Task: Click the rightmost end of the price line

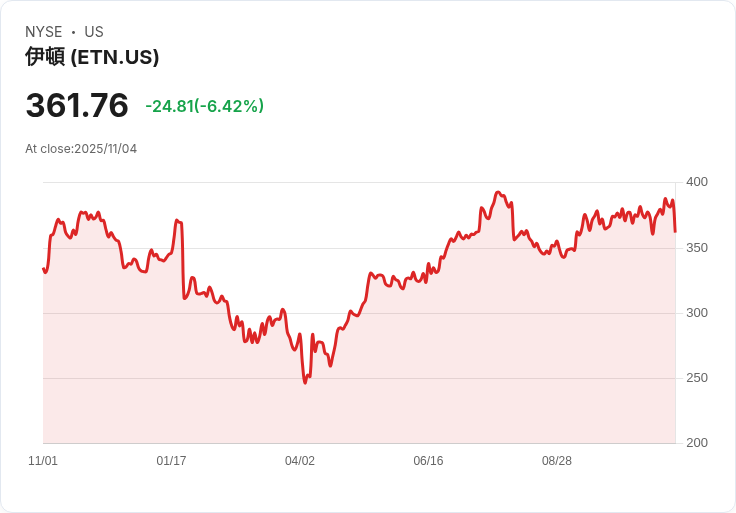Action: pos(675,232)
